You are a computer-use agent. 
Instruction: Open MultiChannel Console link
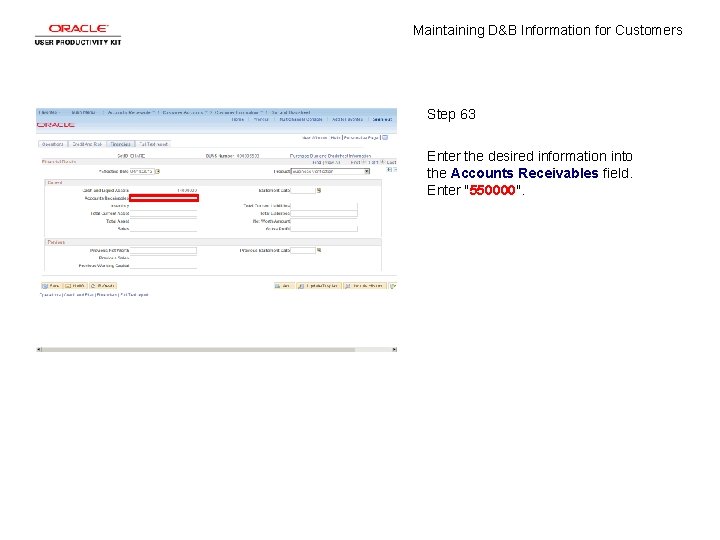click(x=301, y=119)
